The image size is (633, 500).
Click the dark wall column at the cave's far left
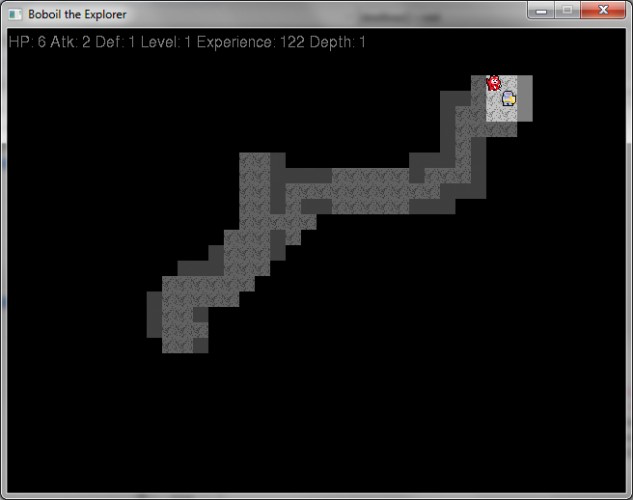click(x=154, y=314)
